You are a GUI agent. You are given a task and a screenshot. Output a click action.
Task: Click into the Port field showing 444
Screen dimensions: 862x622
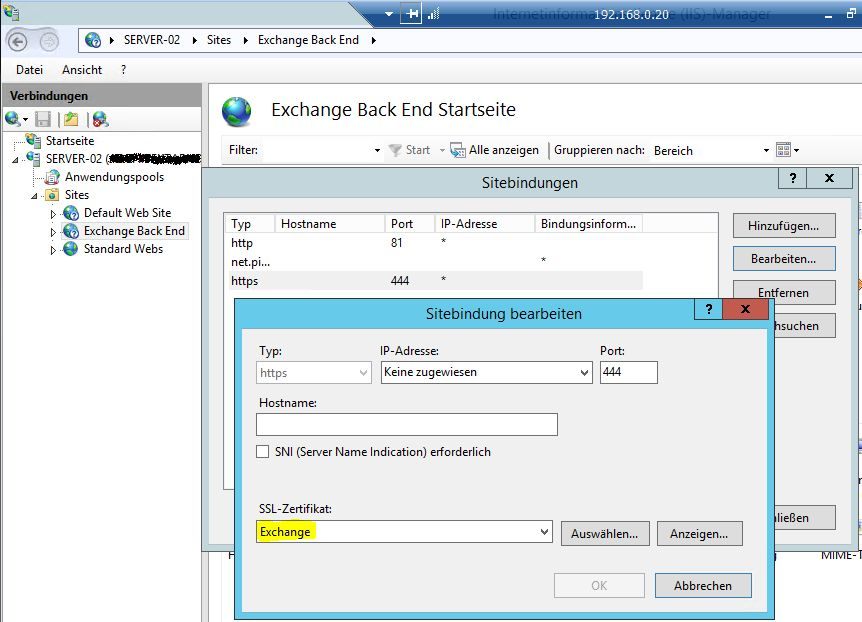[628, 372]
